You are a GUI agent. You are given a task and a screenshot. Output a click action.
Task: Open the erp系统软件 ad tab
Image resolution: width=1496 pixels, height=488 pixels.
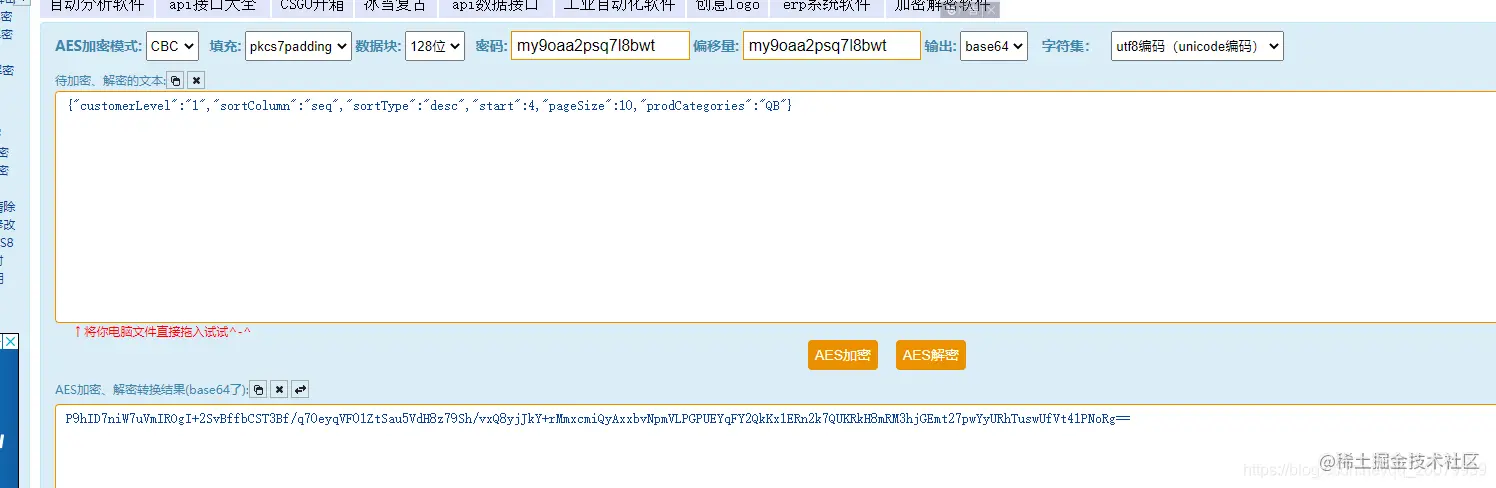click(827, 8)
